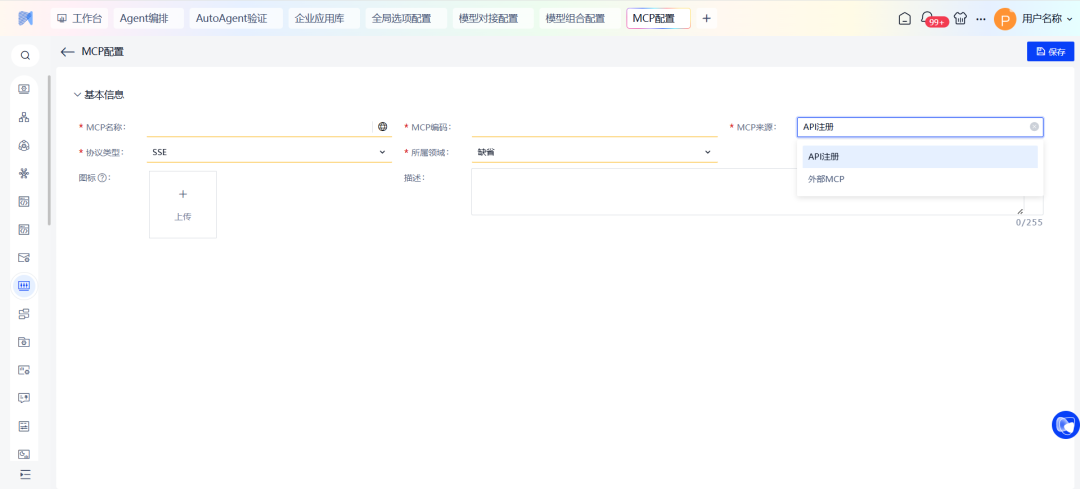
Task: Open the 所属领域 dropdown
Action: pos(594,152)
